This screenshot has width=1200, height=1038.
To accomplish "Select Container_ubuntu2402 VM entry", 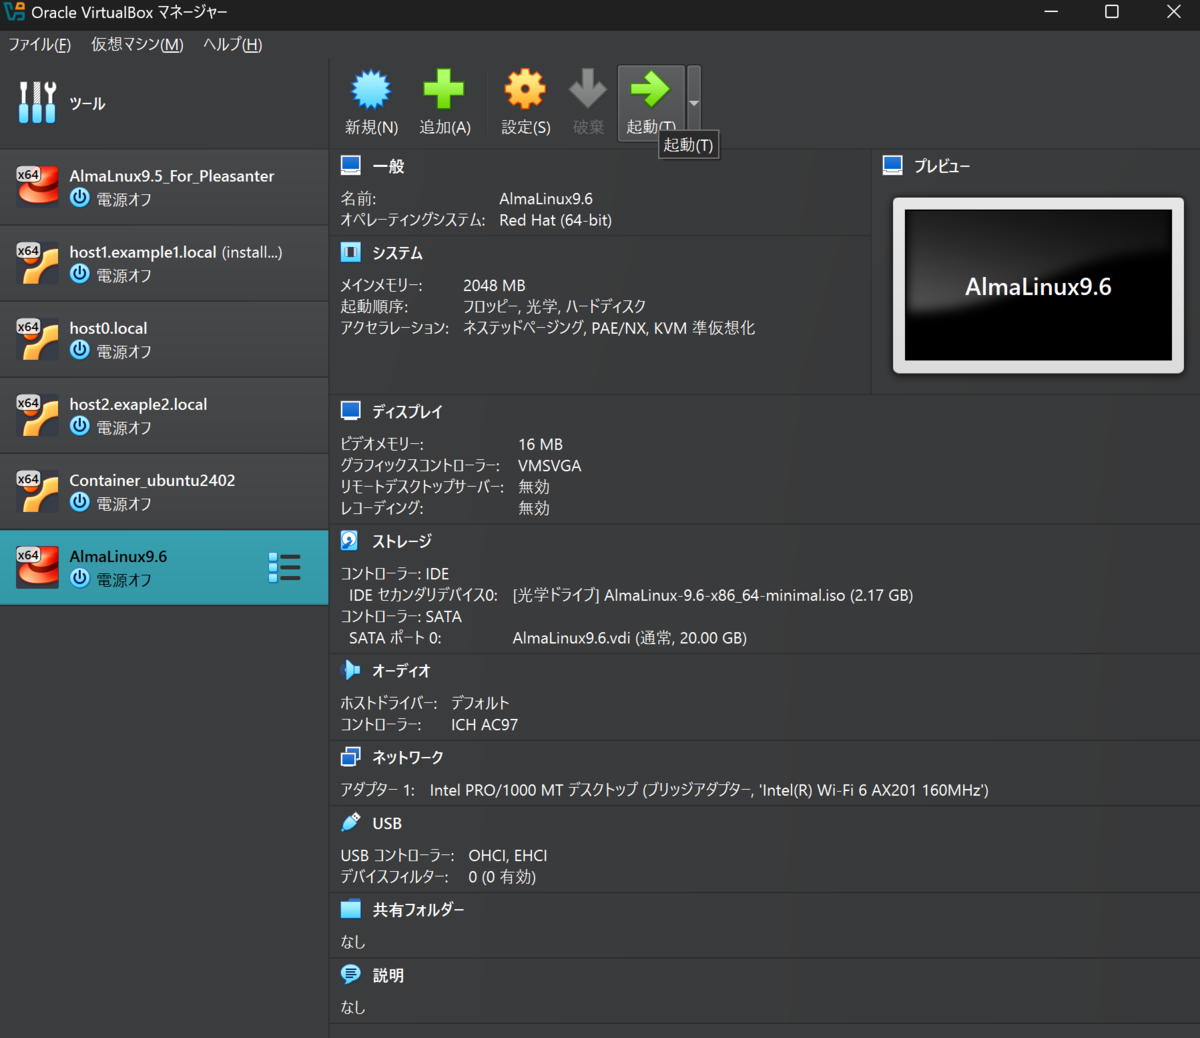I will pyautogui.click(x=164, y=491).
